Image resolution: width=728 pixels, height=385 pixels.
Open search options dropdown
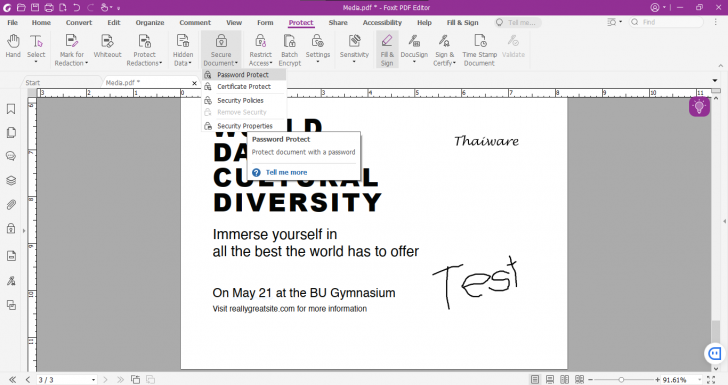coord(615,22)
